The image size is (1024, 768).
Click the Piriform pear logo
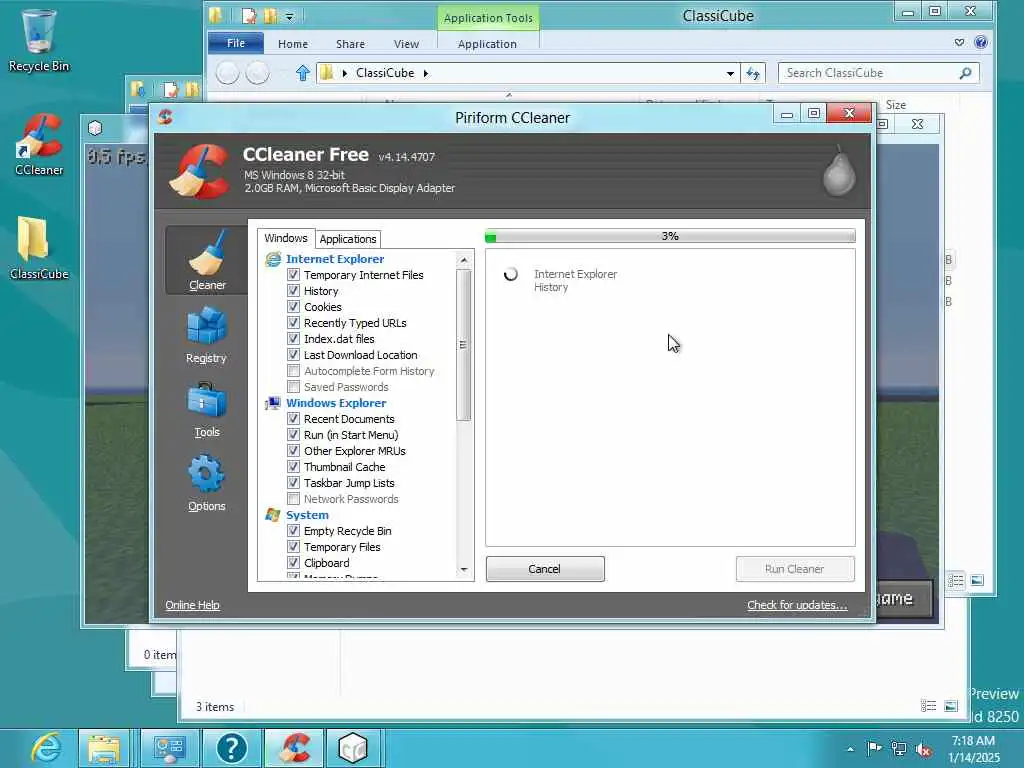tap(839, 171)
